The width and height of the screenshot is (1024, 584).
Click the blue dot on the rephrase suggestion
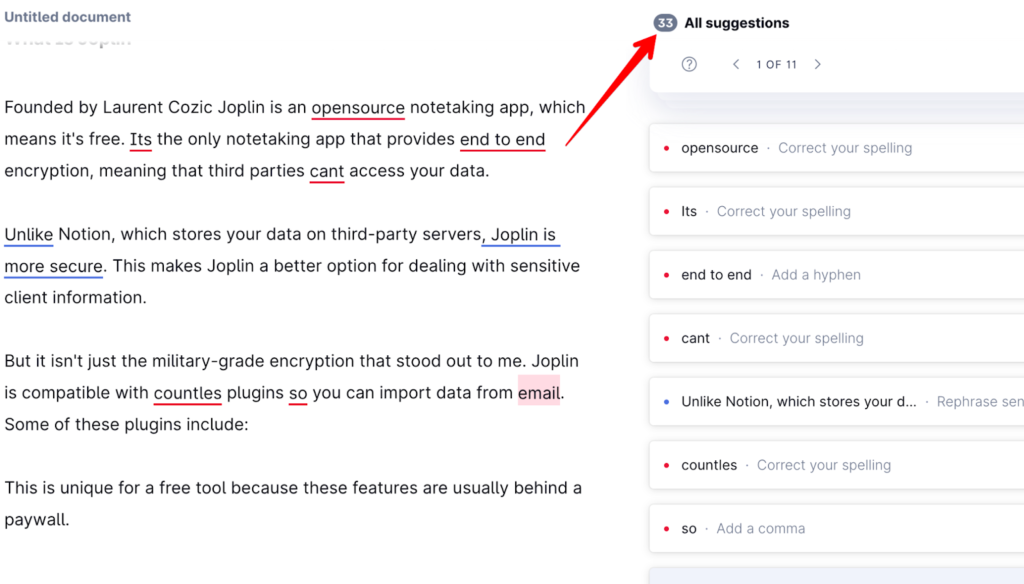click(x=666, y=401)
